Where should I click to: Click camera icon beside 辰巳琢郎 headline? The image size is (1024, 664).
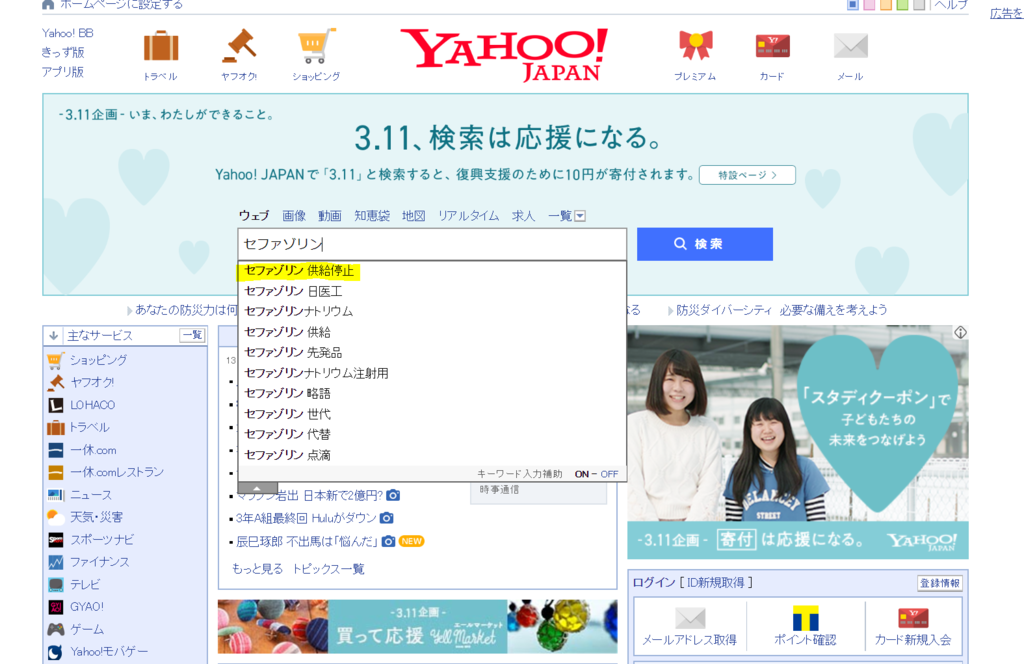389,541
